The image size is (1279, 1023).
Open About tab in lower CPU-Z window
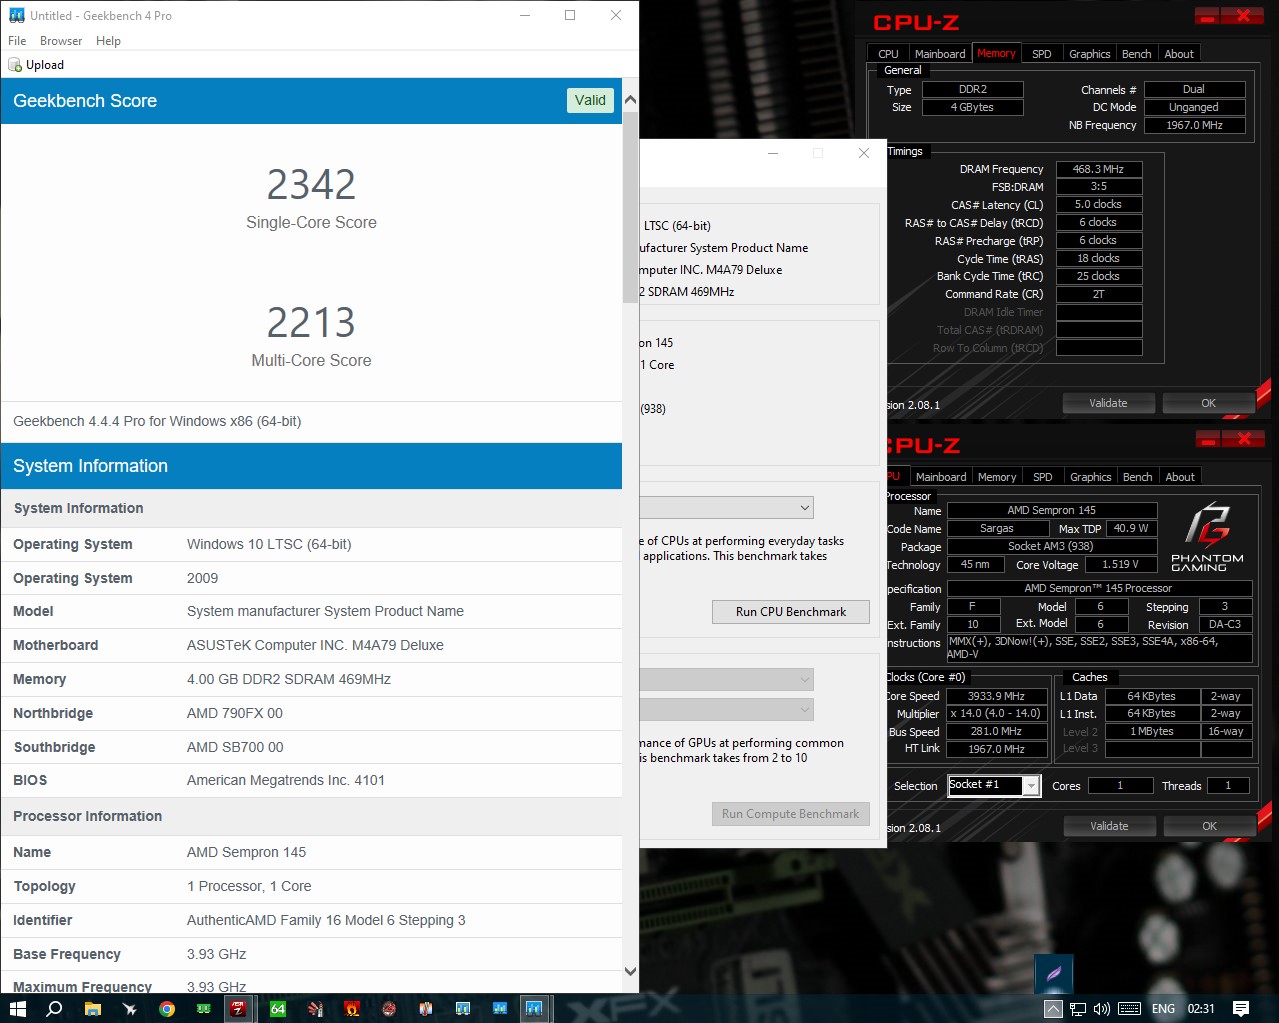pos(1180,477)
